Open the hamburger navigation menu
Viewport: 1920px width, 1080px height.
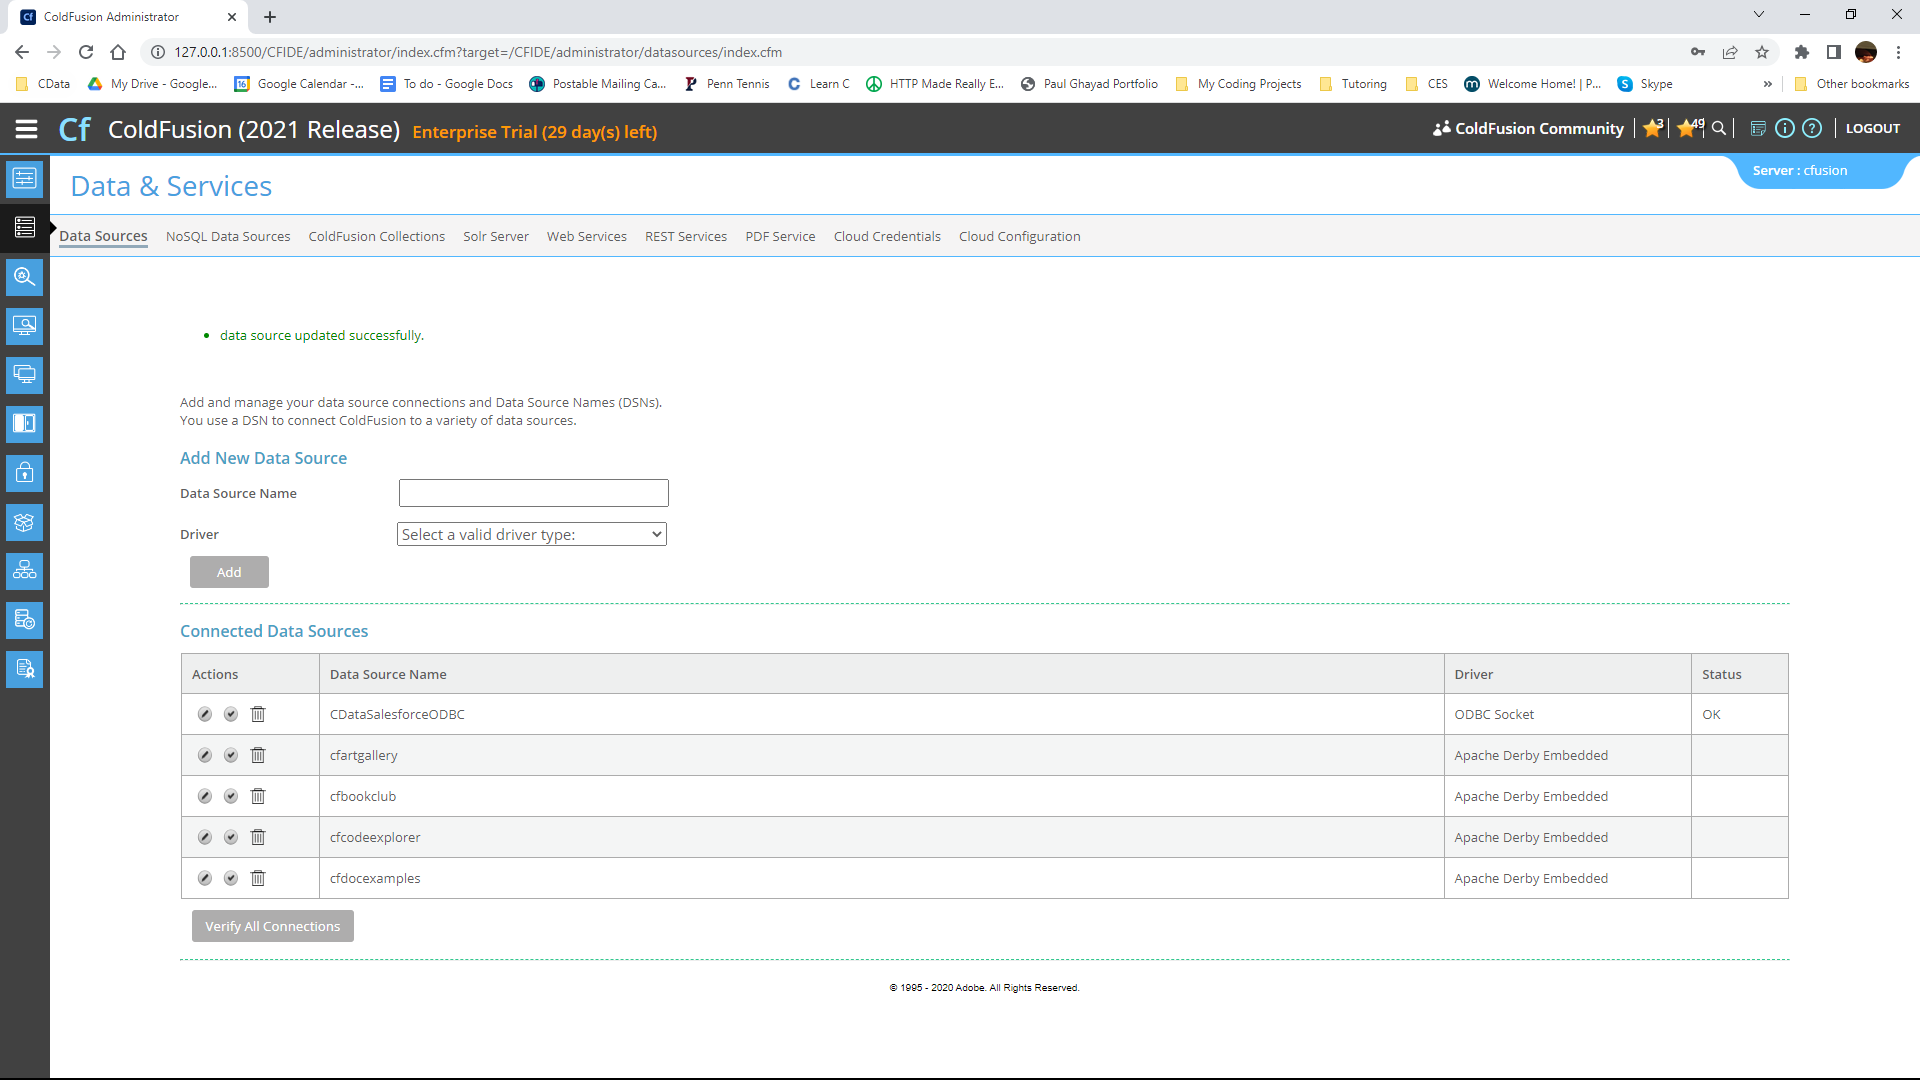point(27,129)
